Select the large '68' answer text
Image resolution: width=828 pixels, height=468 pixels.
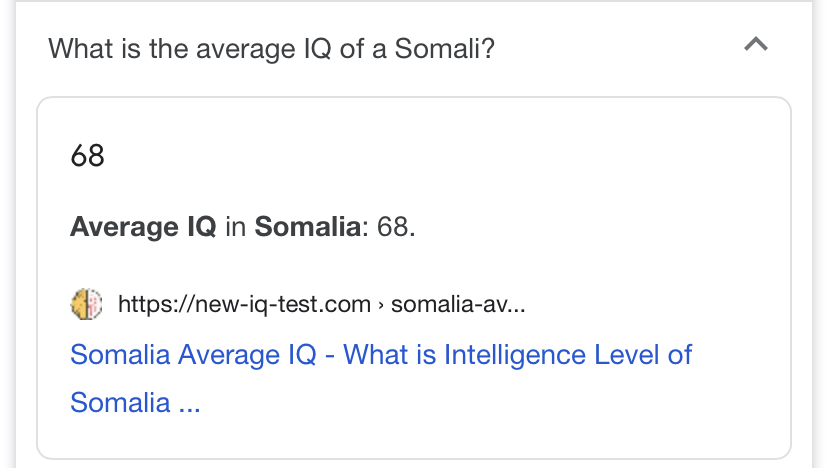87,156
